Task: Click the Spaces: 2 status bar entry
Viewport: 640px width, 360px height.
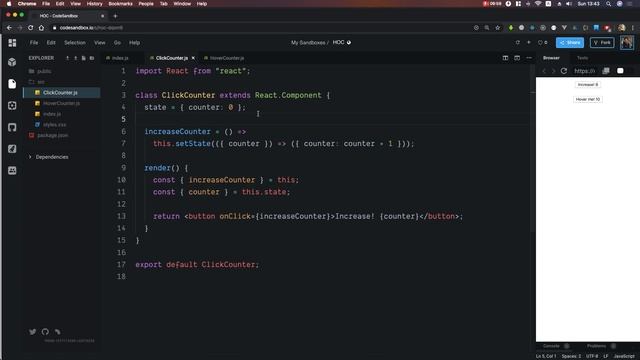Action: 571,356
